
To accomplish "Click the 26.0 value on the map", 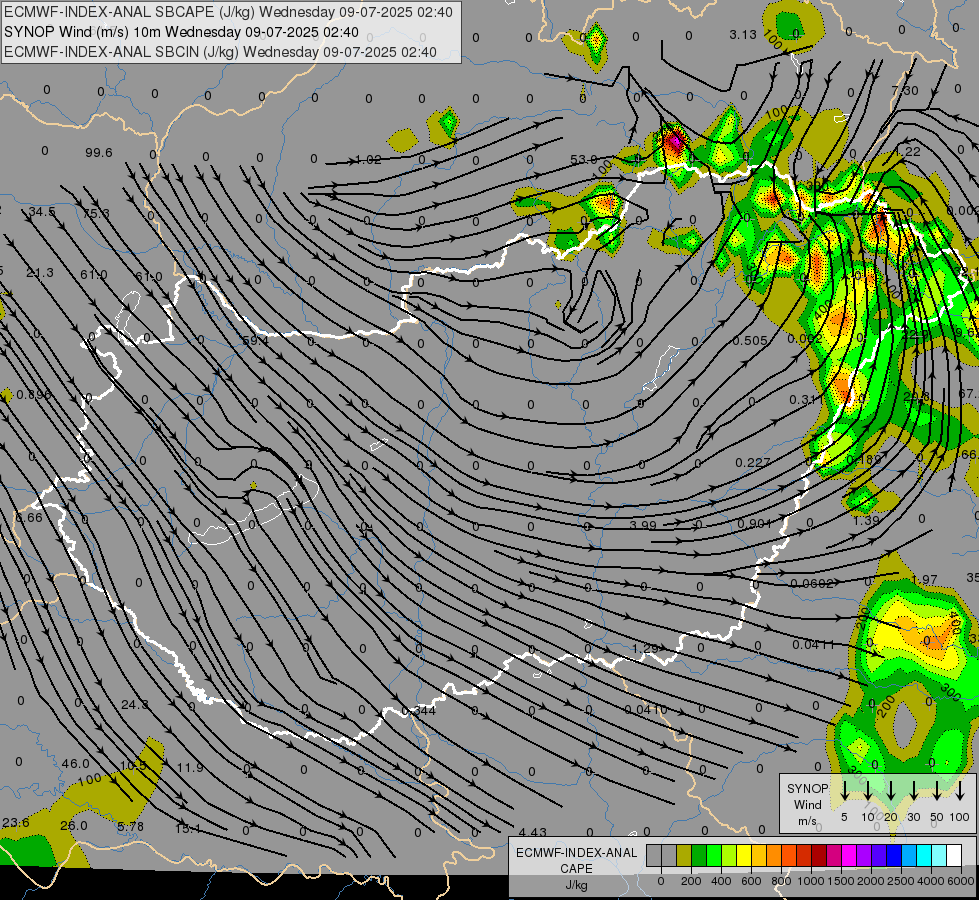I will (74, 826).
